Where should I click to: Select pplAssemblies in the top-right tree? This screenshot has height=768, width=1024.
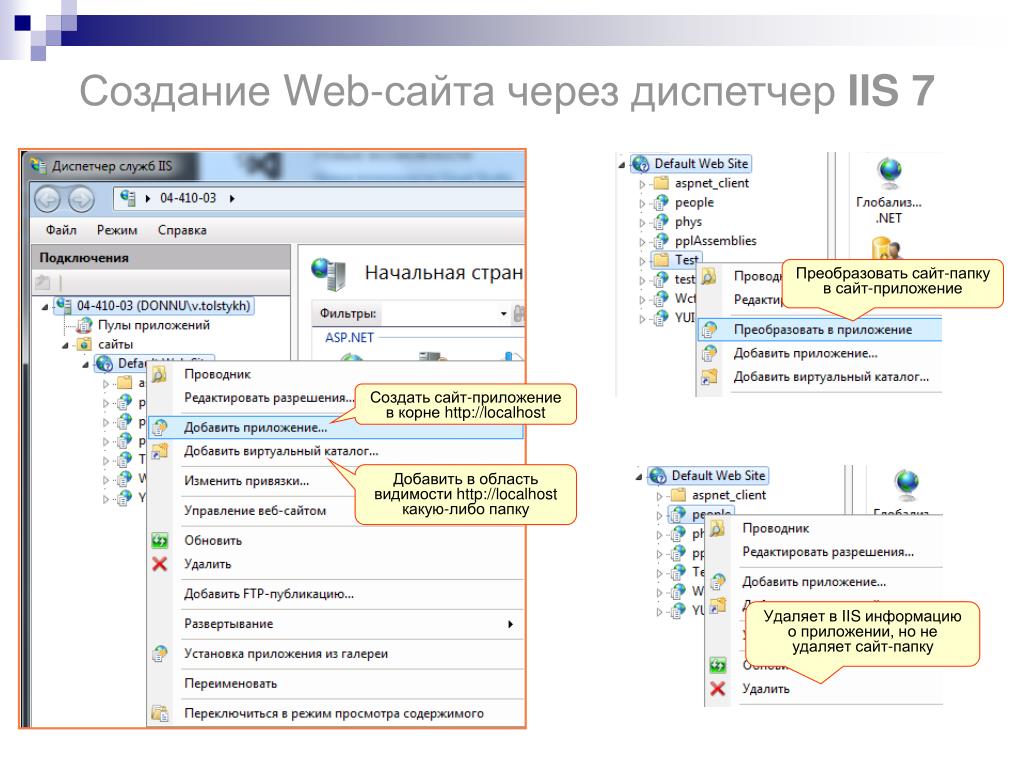pos(716,241)
